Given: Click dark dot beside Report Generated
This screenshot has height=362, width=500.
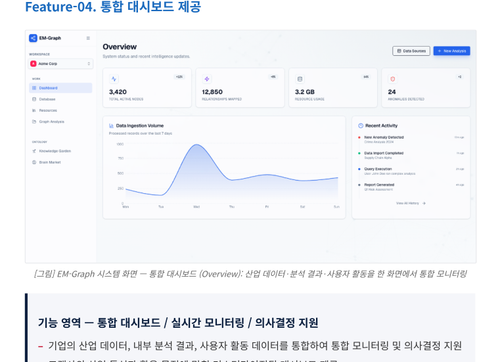Looking at the screenshot, I should pyautogui.click(x=359, y=185).
